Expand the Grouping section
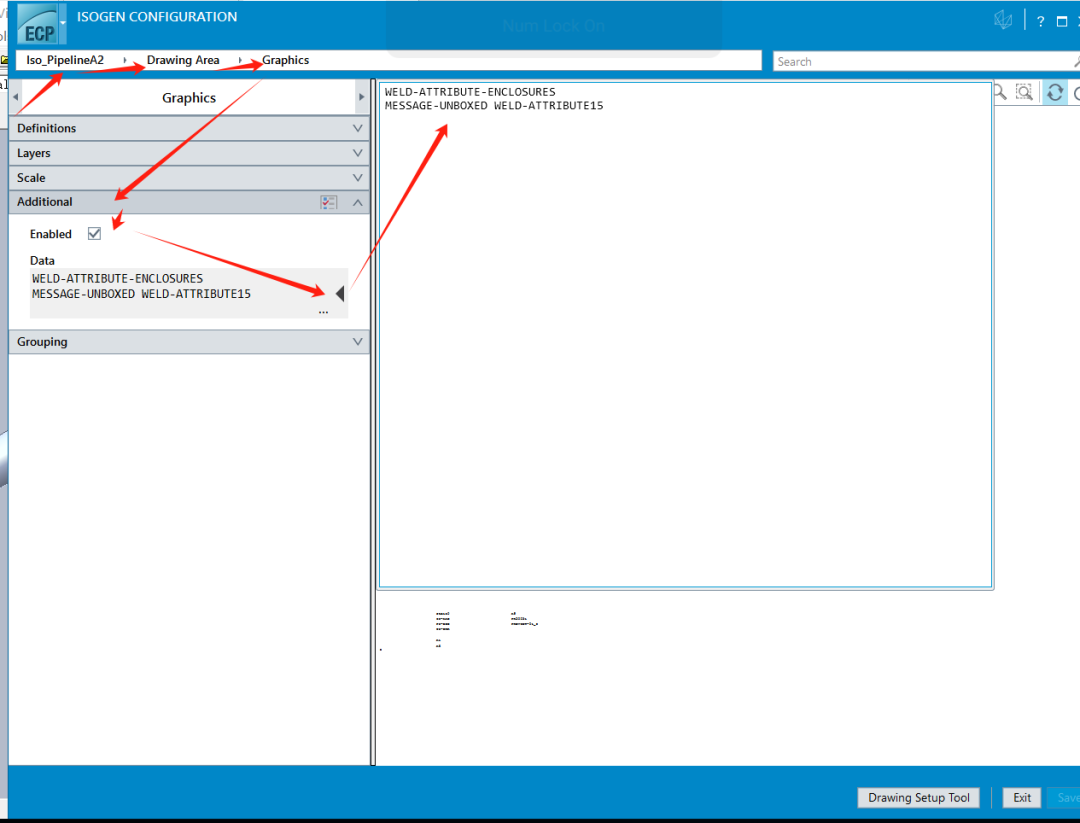This screenshot has width=1080, height=823. click(189, 342)
